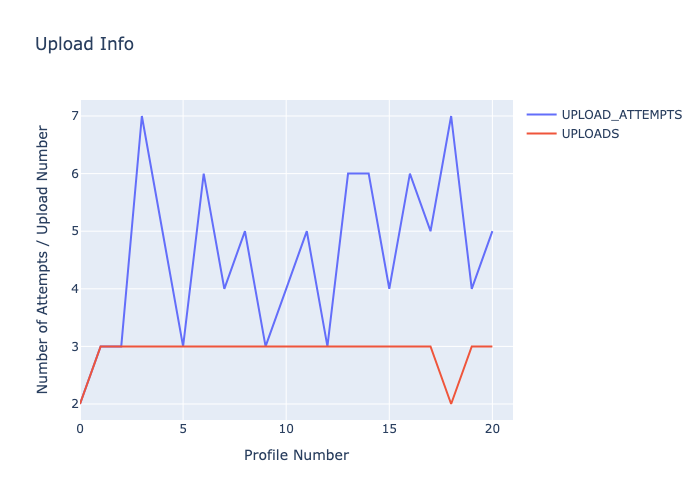
Task: Click the red line end at profile 20
Action: pos(492,346)
